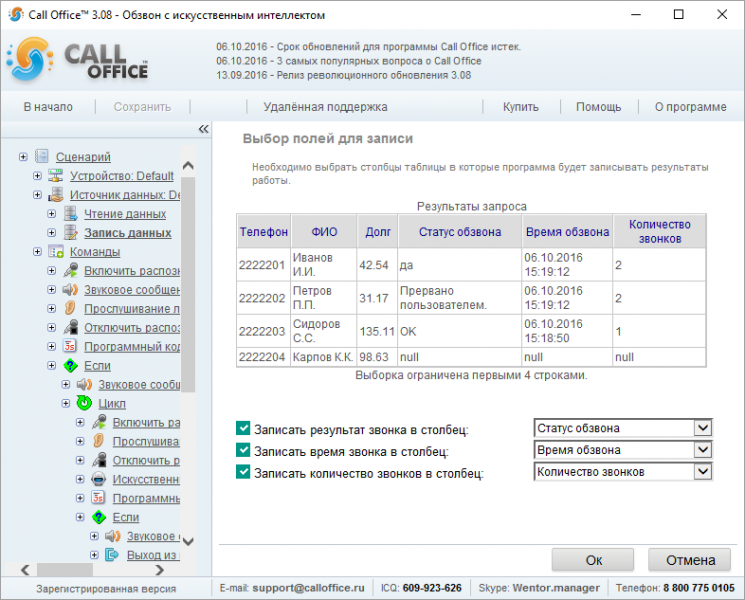
Task: Click the Запись данных write icon
Action: point(70,232)
